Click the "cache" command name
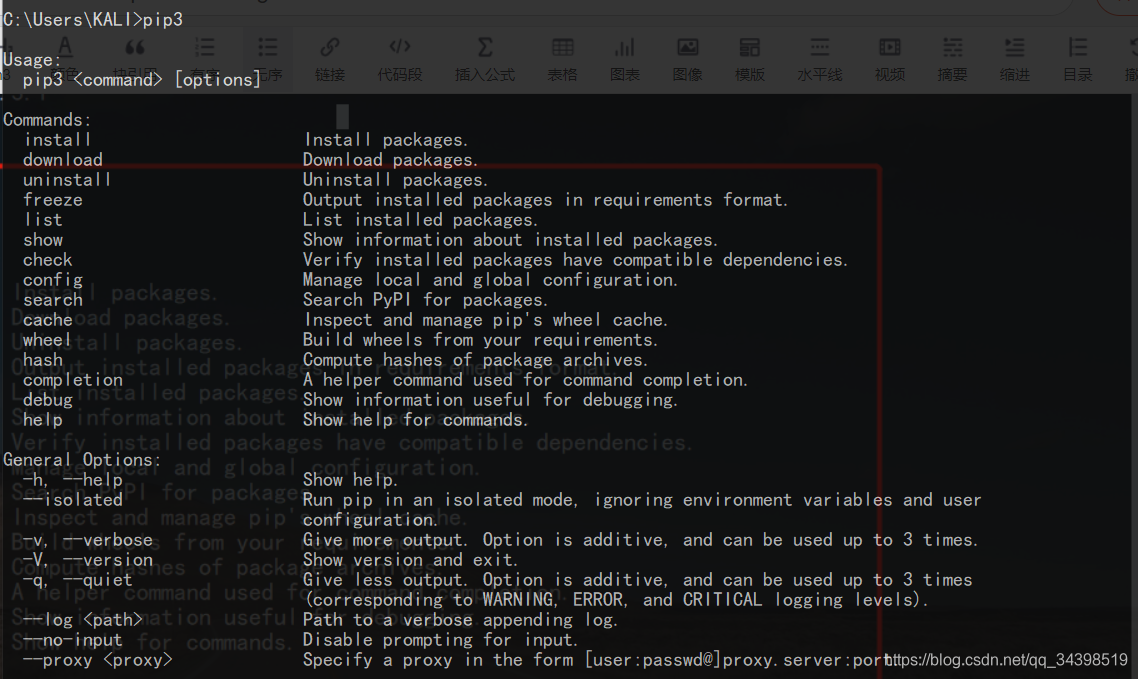Screen dimensions: 1138x679 (47, 320)
